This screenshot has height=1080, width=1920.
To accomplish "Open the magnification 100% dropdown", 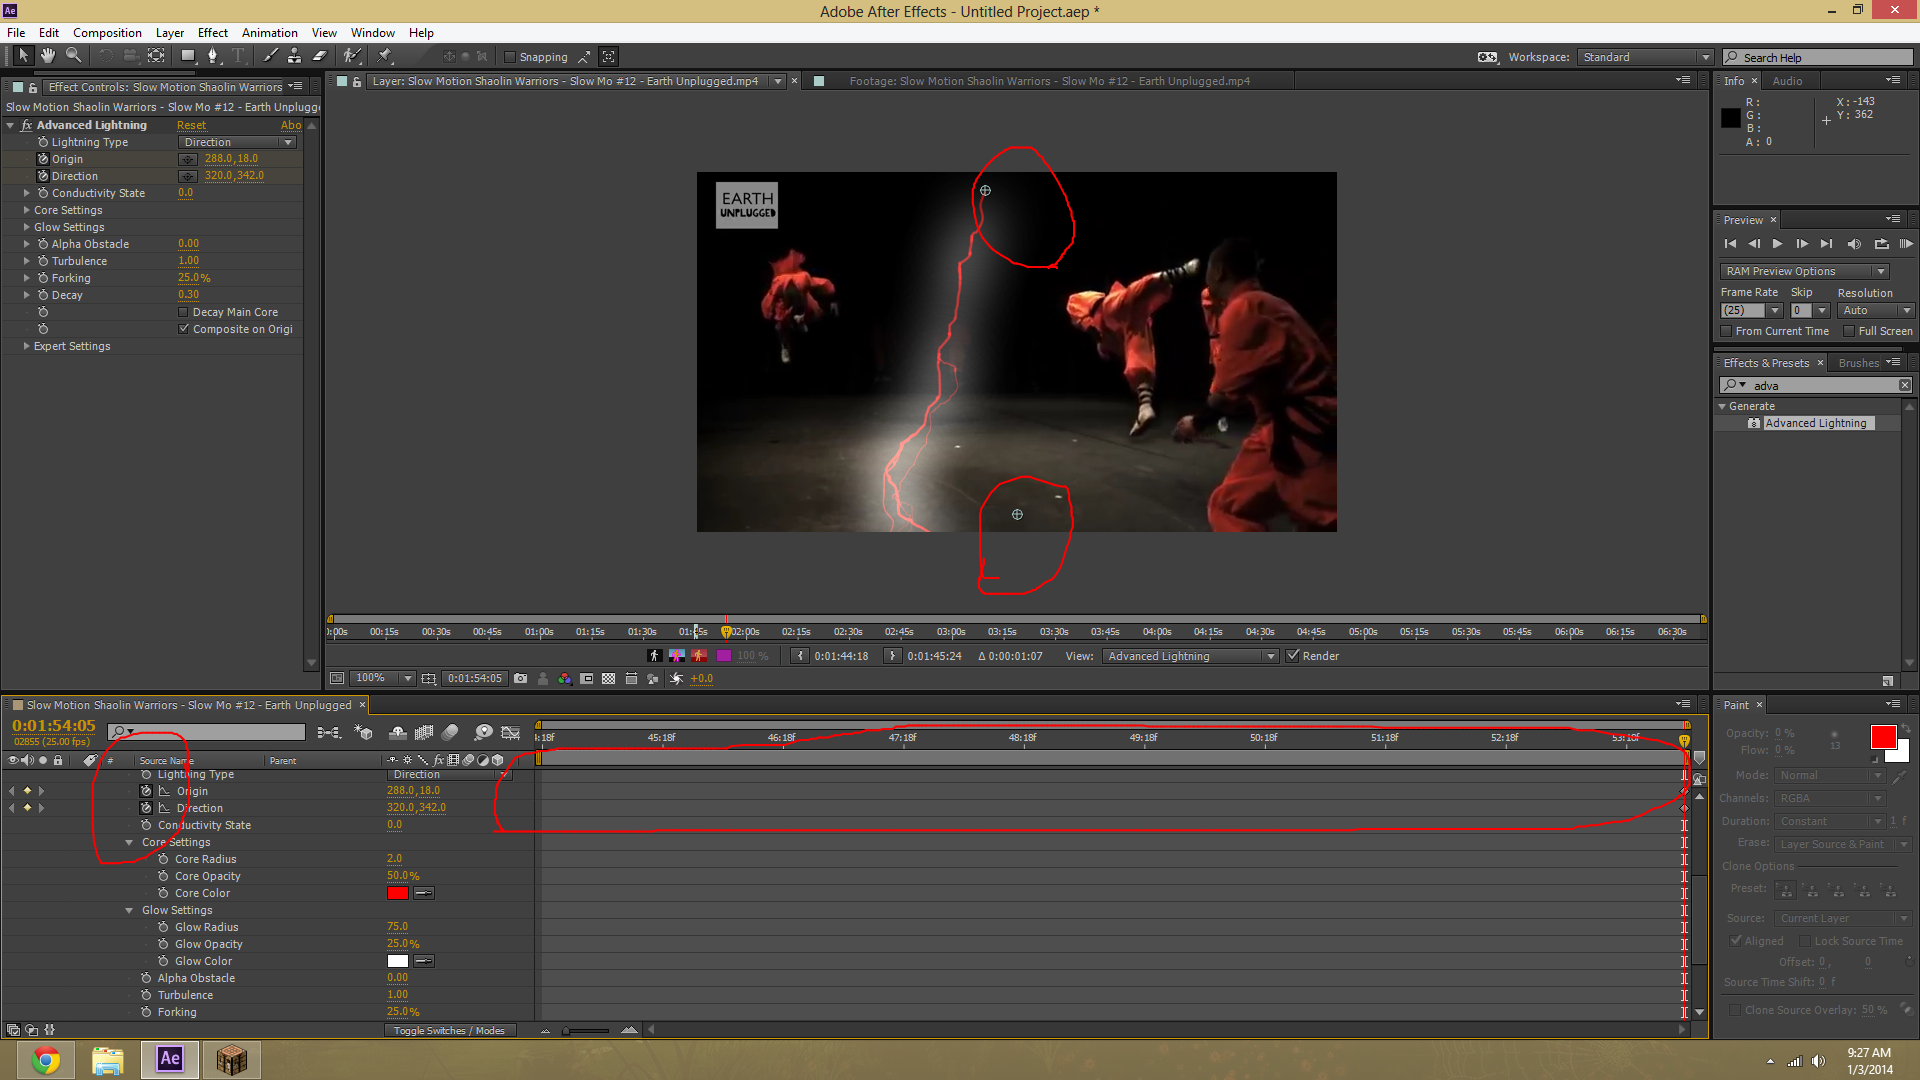I will [384, 678].
